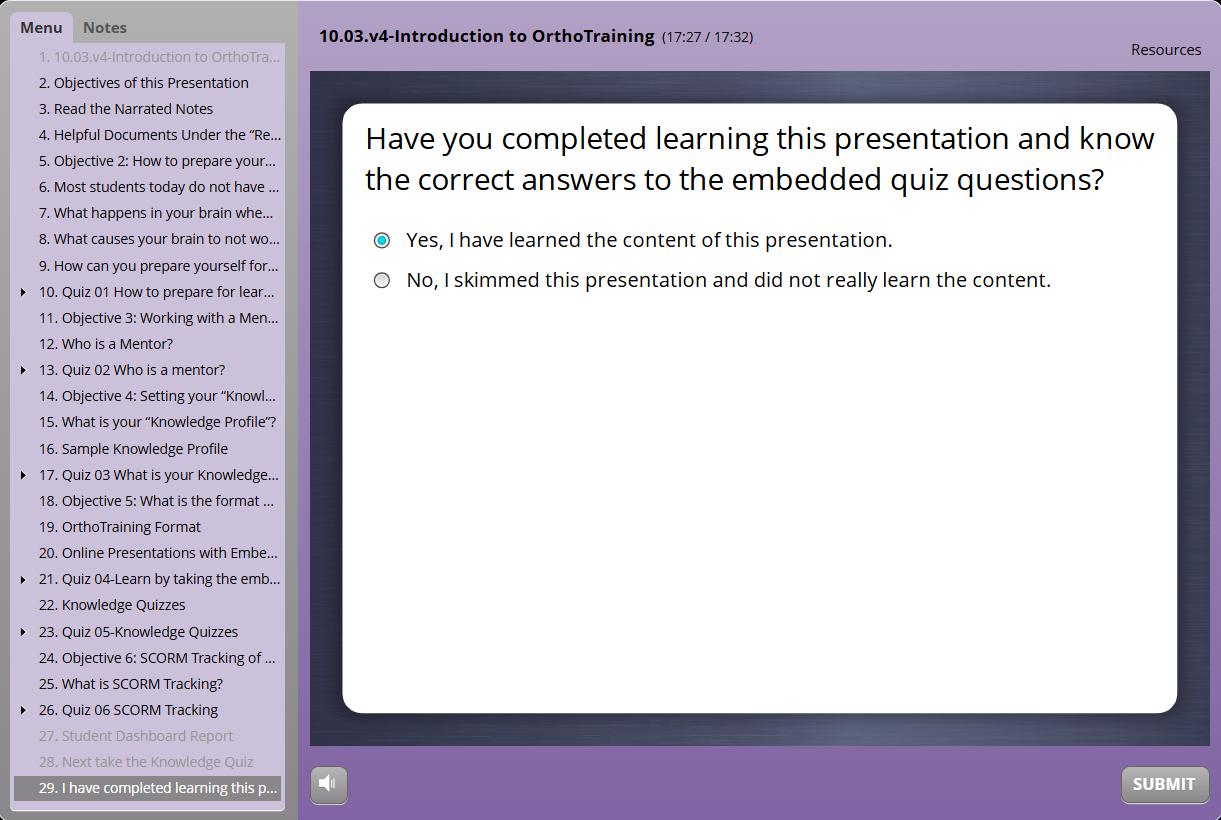Select the 'Yes, I have learned' radio option
This screenshot has height=820, width=1221.
(x=382, y=241)
